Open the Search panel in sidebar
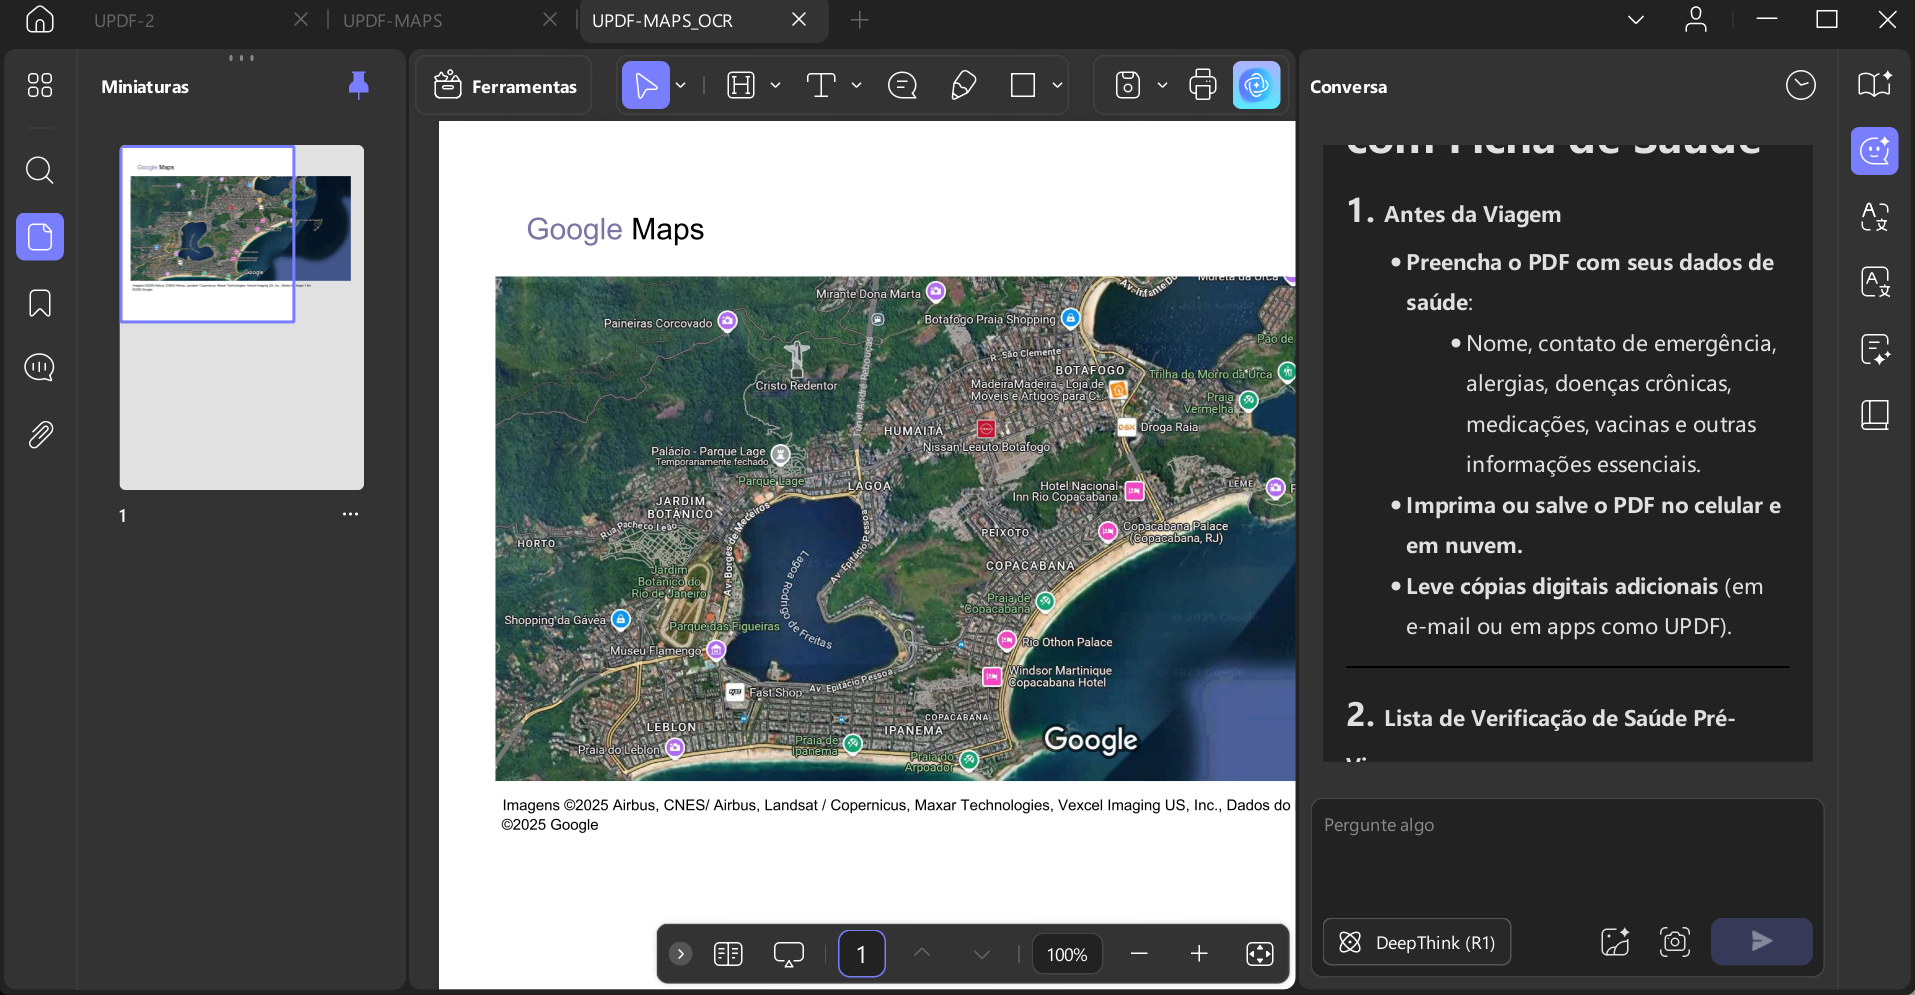 40,170
